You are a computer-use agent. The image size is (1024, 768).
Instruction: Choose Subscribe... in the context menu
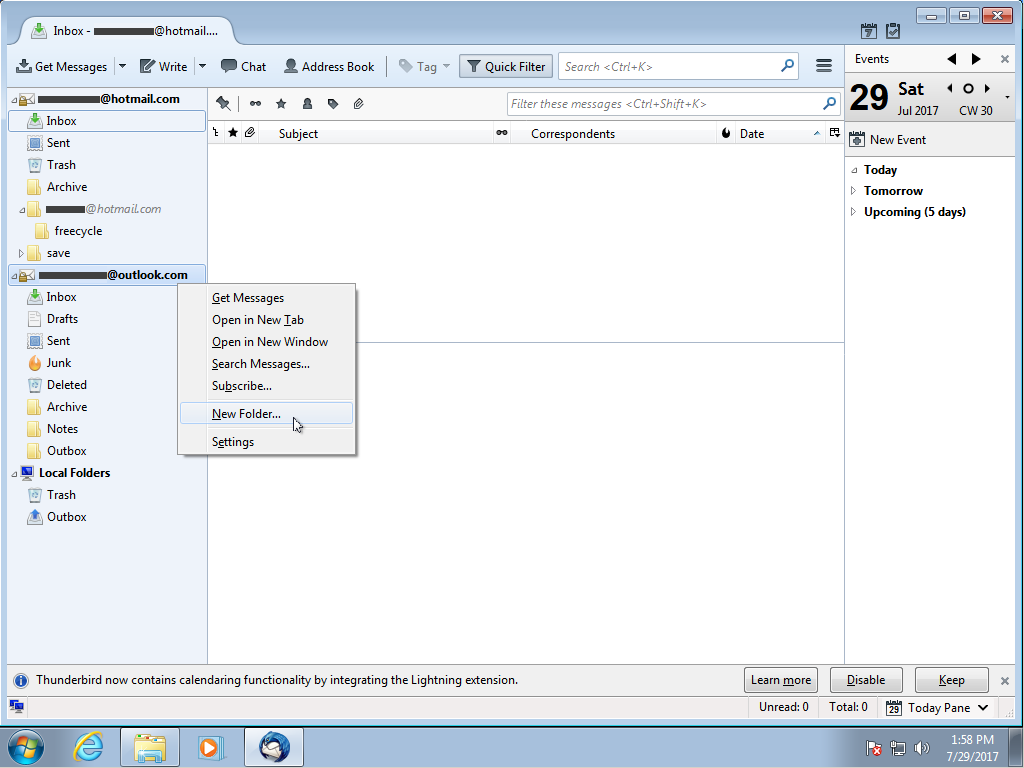tap(241, 386)
